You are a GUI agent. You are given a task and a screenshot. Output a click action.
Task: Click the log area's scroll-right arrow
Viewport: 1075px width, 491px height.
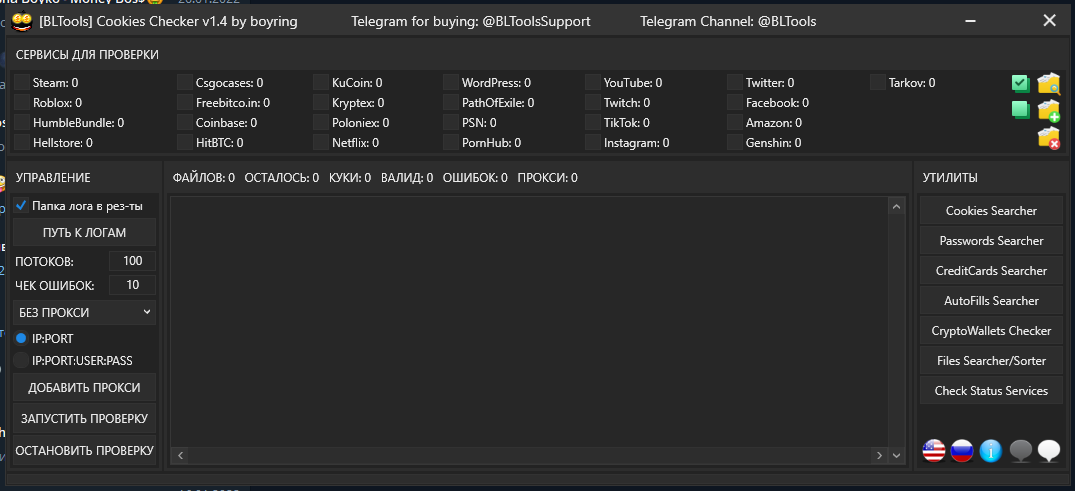879,455
